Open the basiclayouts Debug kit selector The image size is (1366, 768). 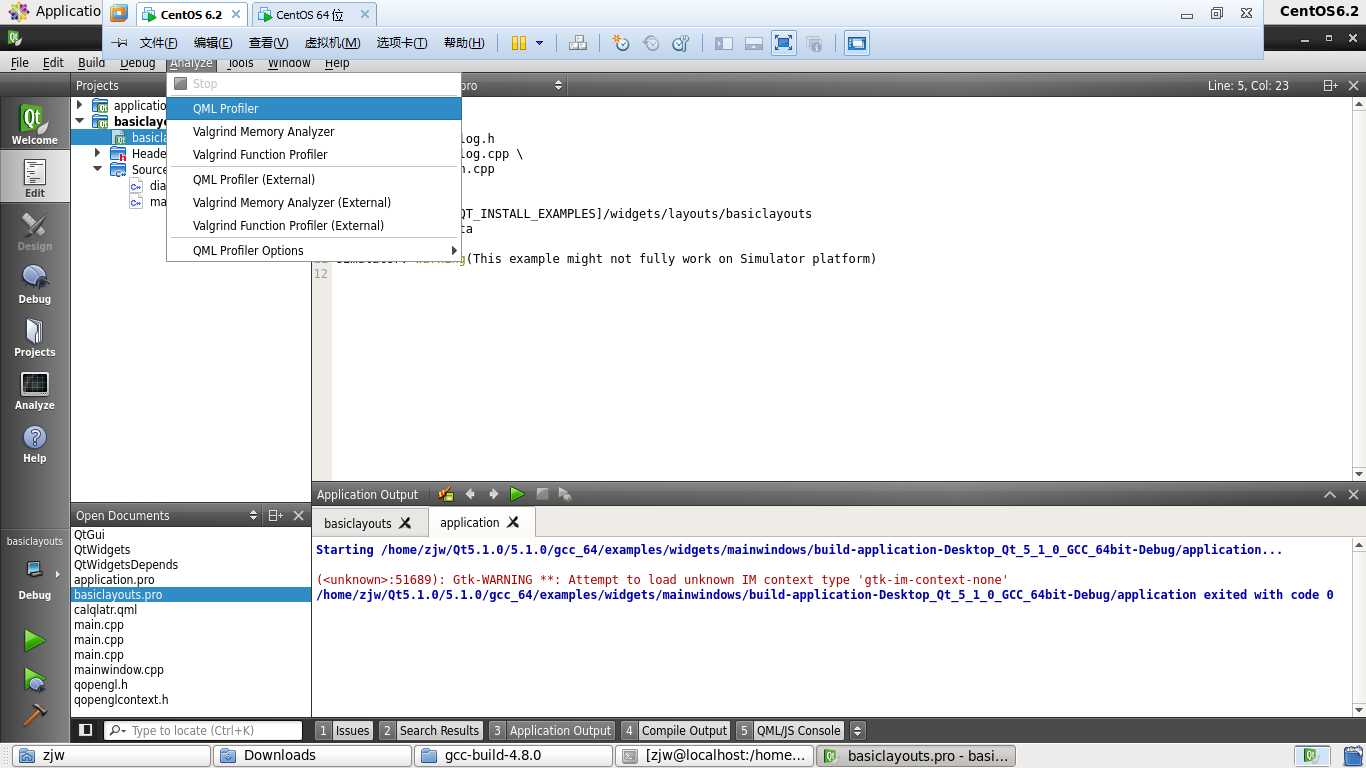[34, 572]
